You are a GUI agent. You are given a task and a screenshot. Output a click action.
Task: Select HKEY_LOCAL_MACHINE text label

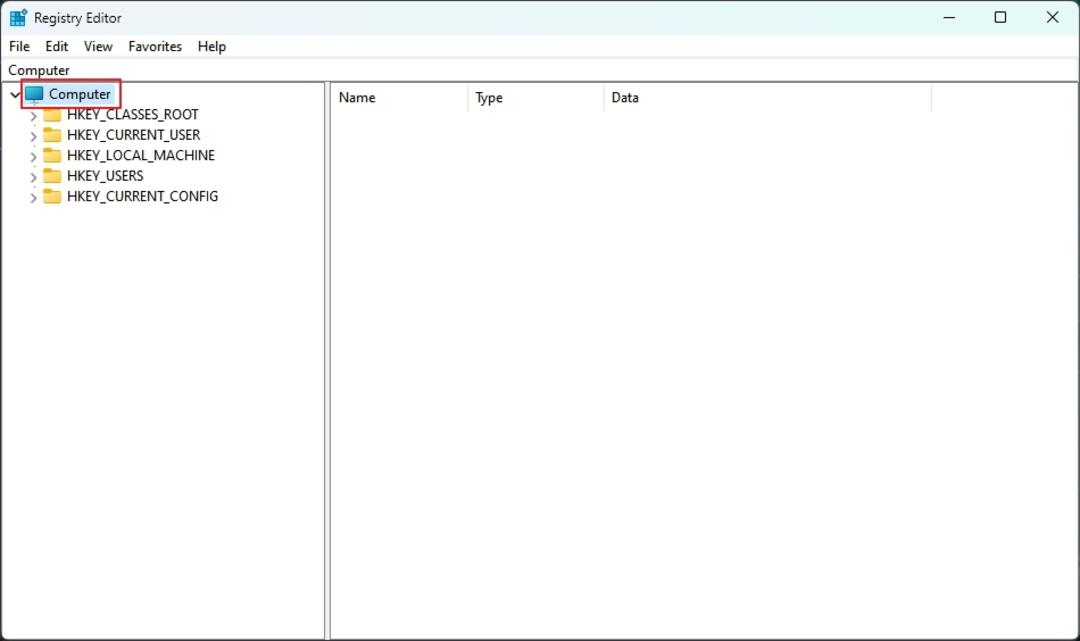[x=141, y=156]
